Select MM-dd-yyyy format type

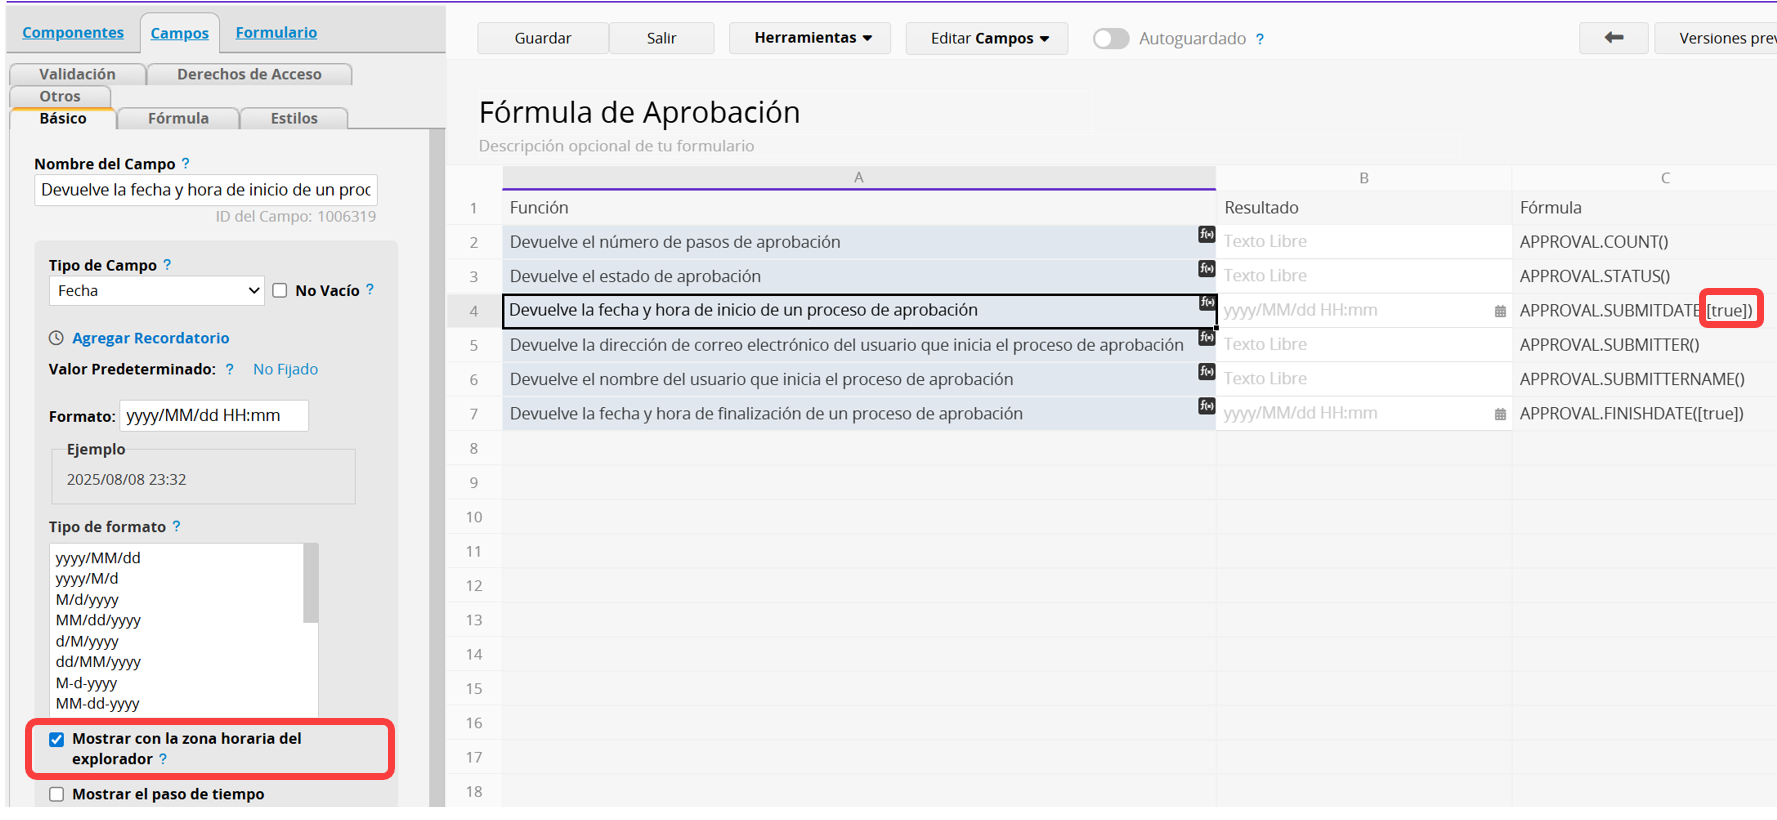pos(97,703)
